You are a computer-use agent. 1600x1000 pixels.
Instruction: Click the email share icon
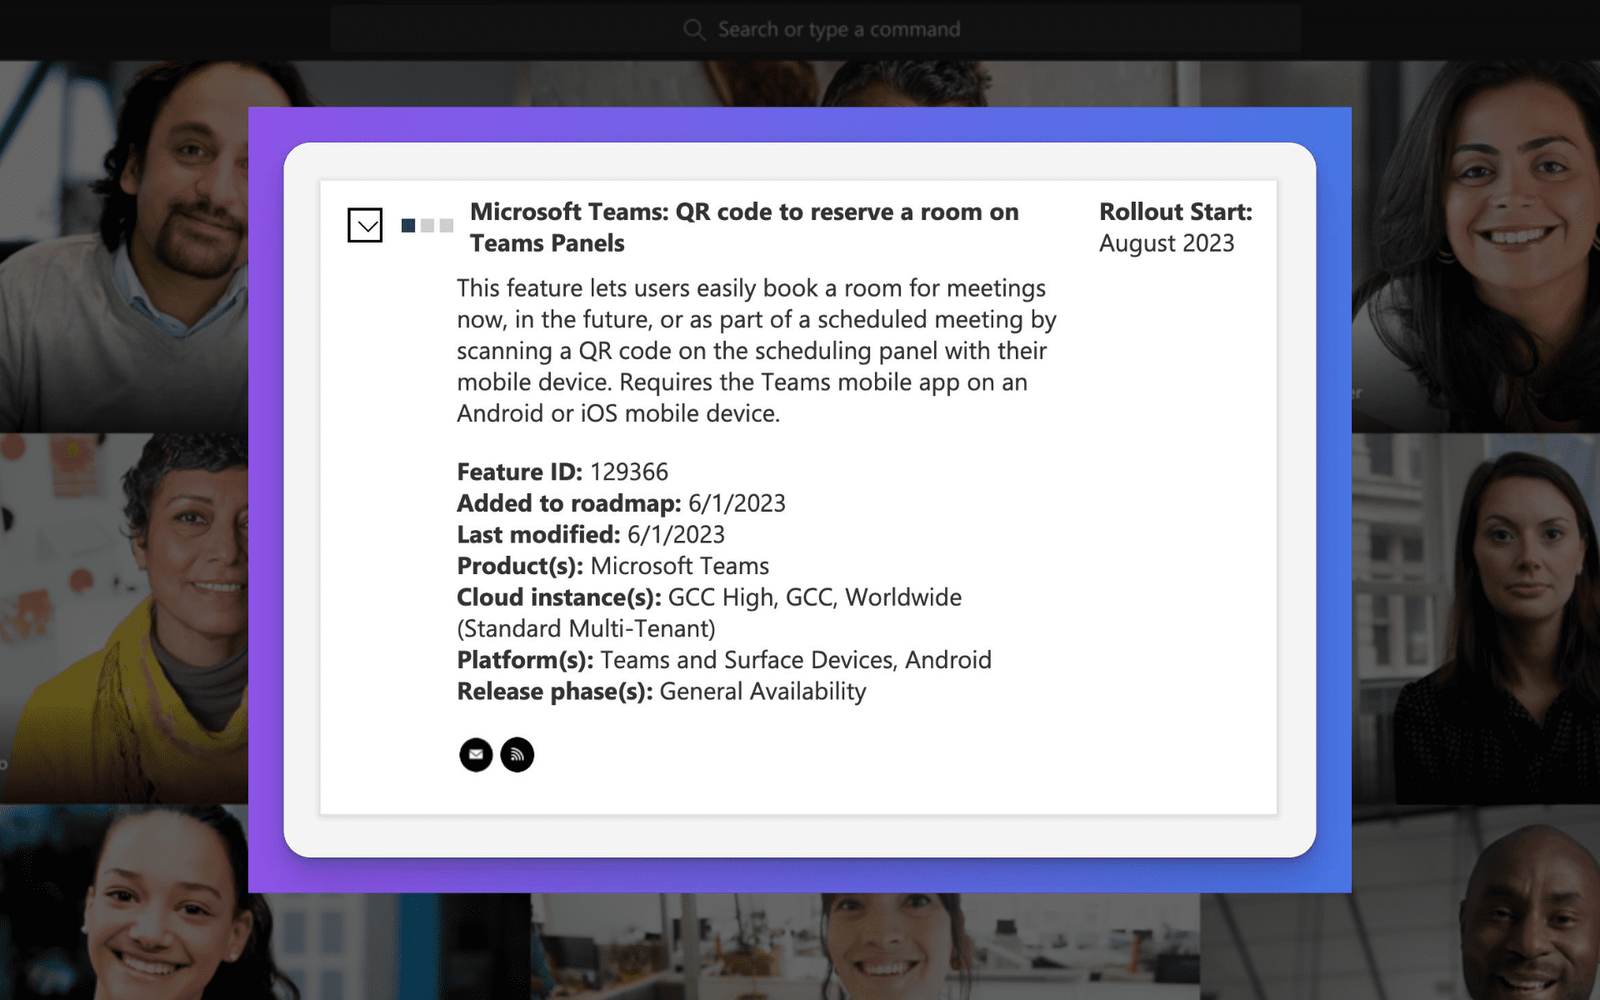coord(476,755)
